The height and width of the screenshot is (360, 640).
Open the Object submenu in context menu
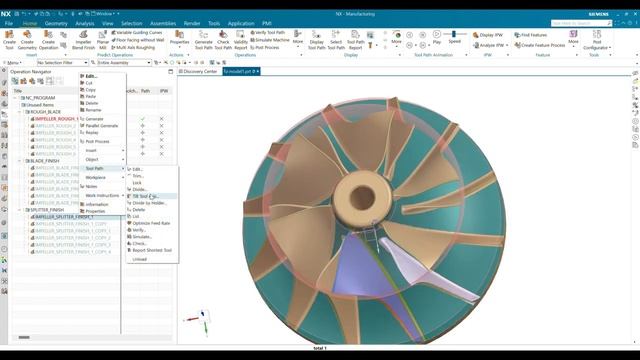click(x=102, y=160)
